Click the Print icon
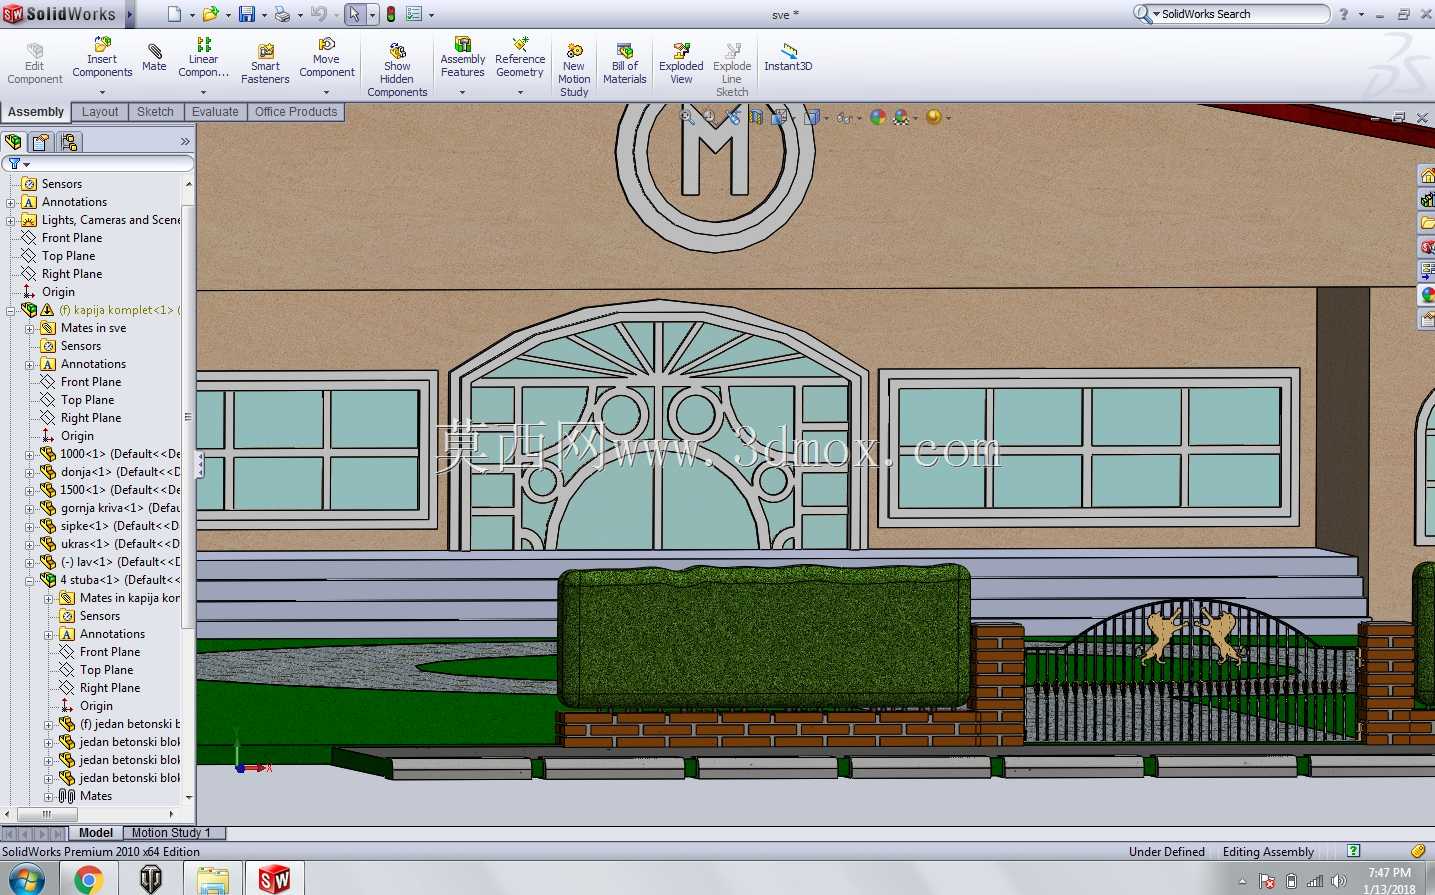Image resolution: width=1435 pixels, height=895 pixels. tap(282, 14)
